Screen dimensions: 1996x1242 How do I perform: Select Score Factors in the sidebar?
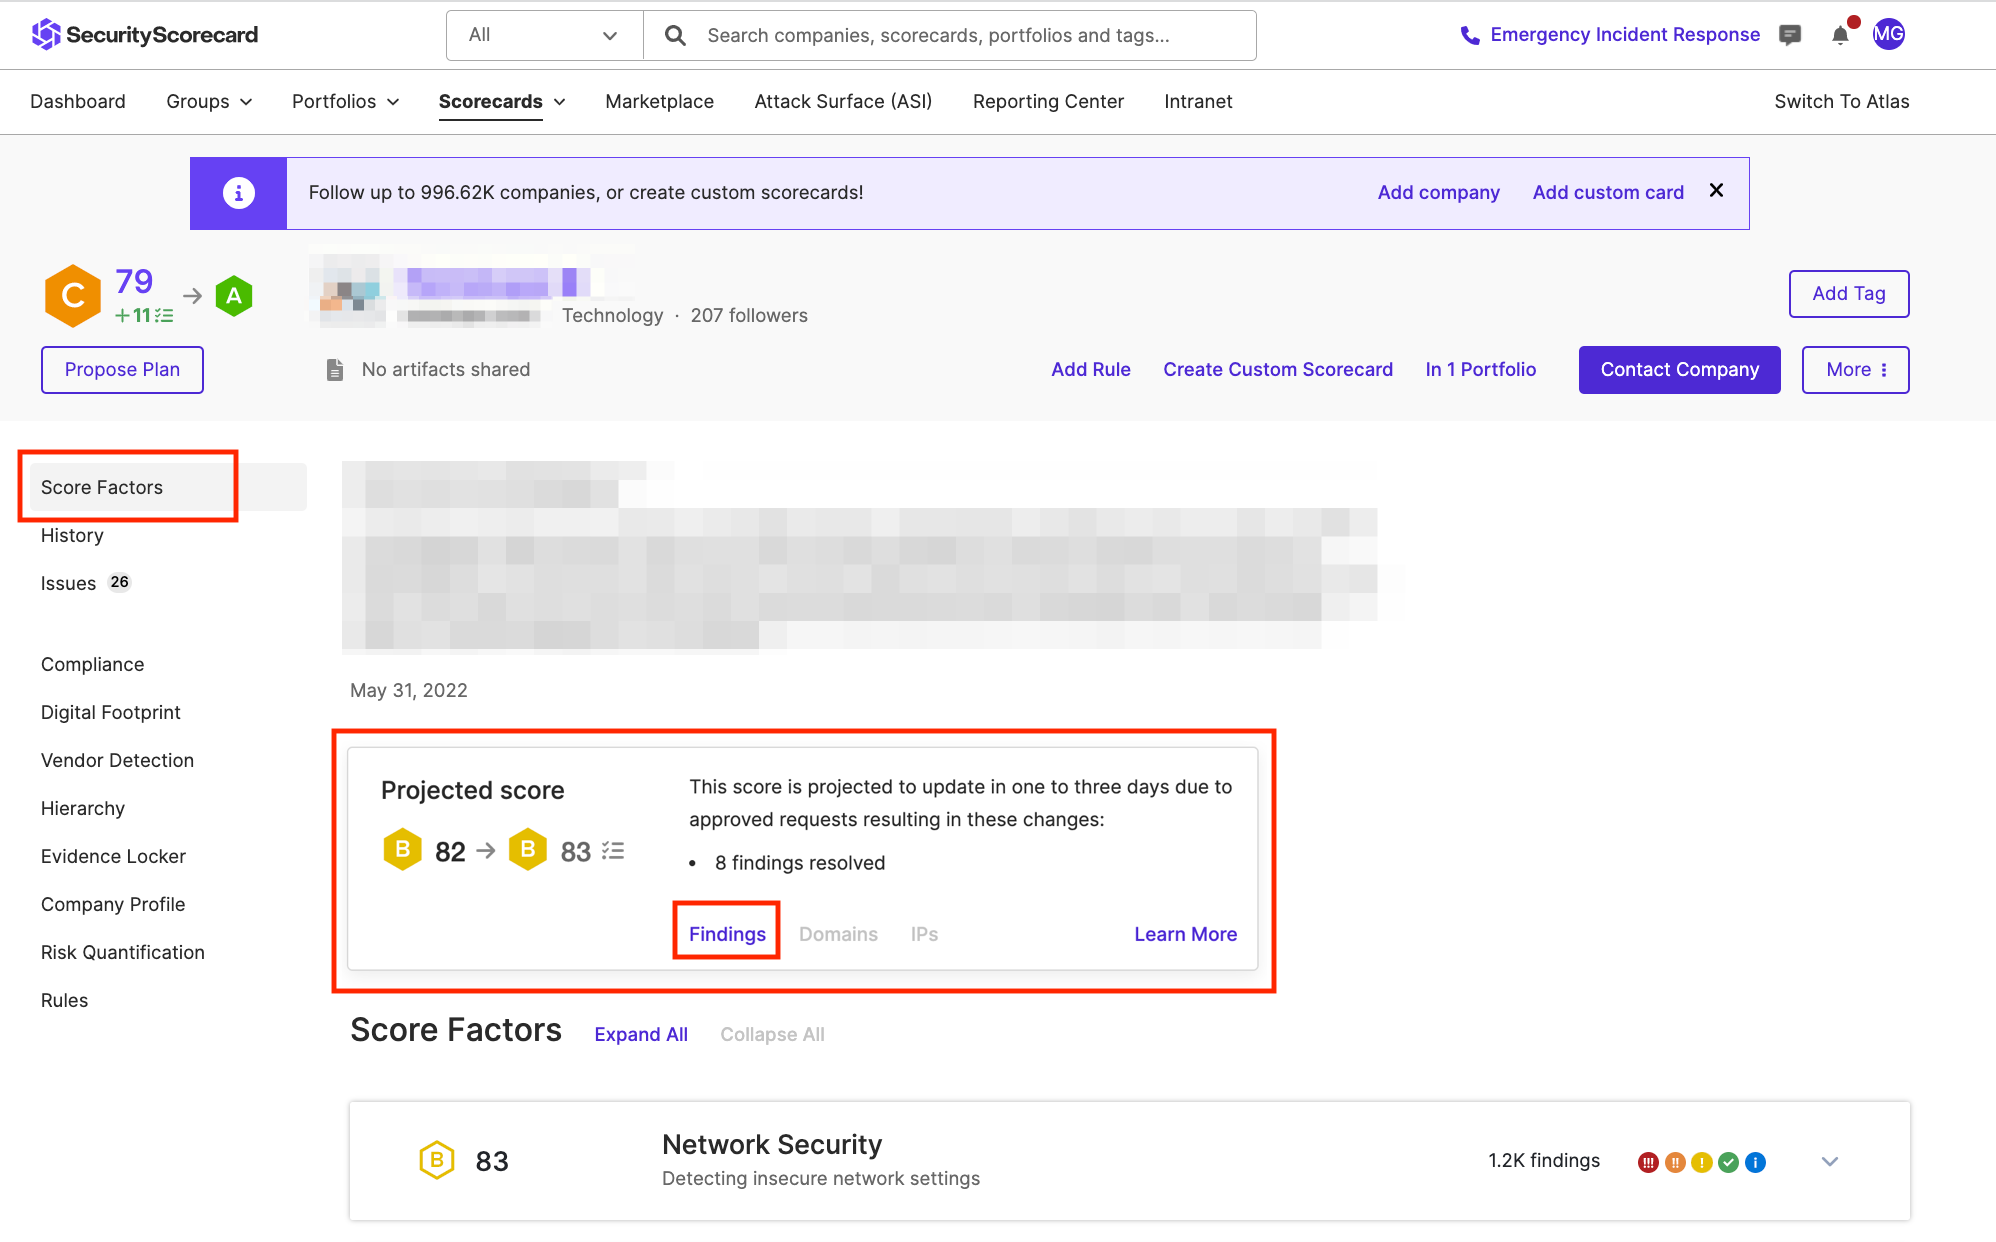coord(168,487)
